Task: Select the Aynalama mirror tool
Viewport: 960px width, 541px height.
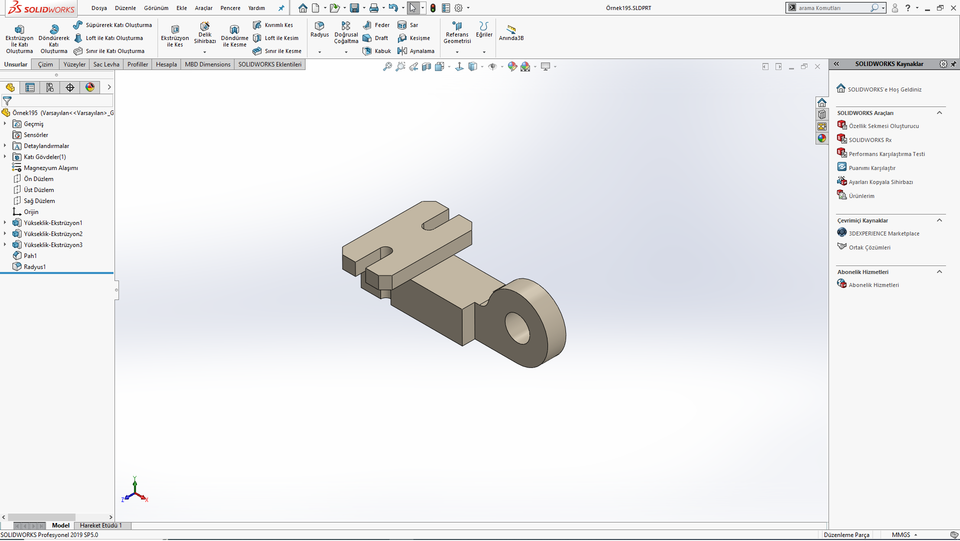Action: [x=416, y=51]
